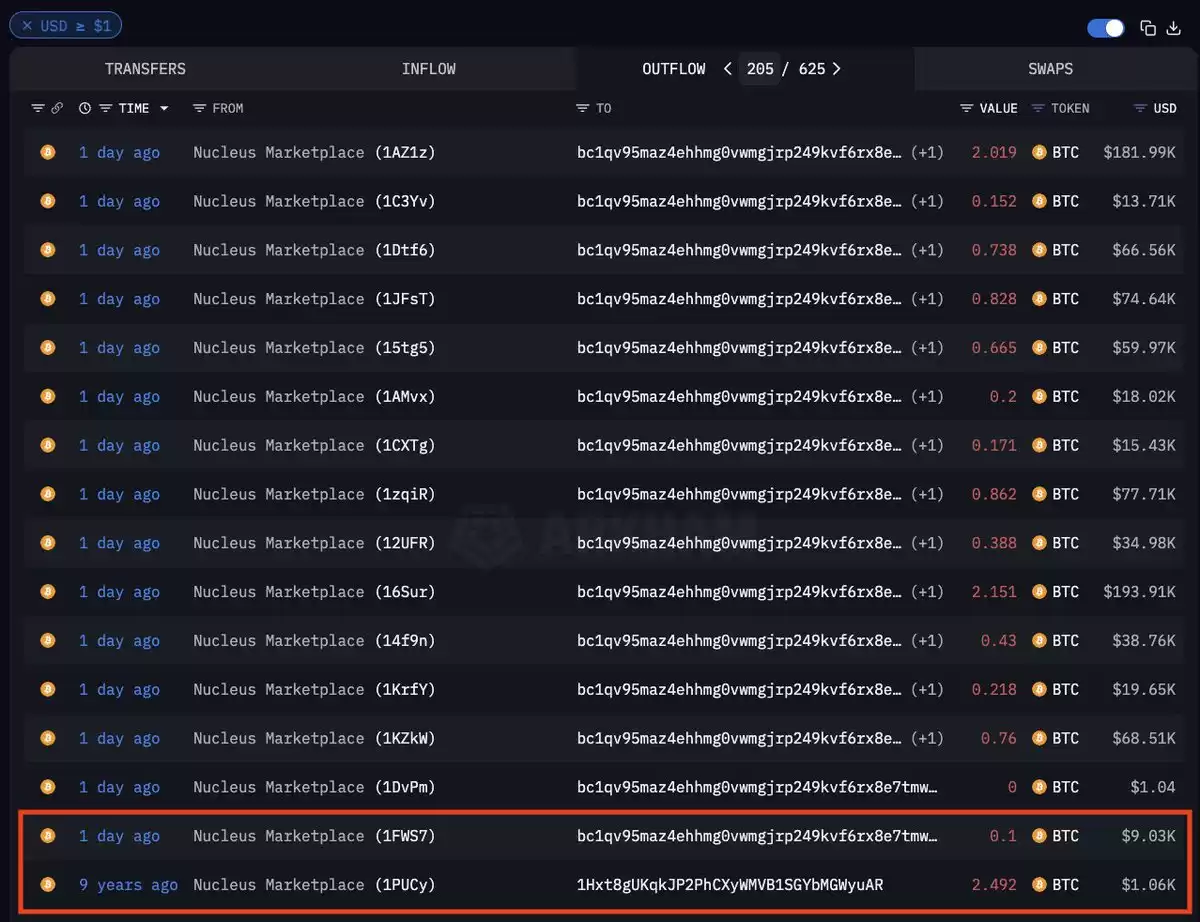Open recipient address 1Hxt8gUKqkJP2PhCXyWMVB1SGYbMGWyuAR
Viewport: 1200px width, 922px height.
pyautogui.click(x=730, y=885)
